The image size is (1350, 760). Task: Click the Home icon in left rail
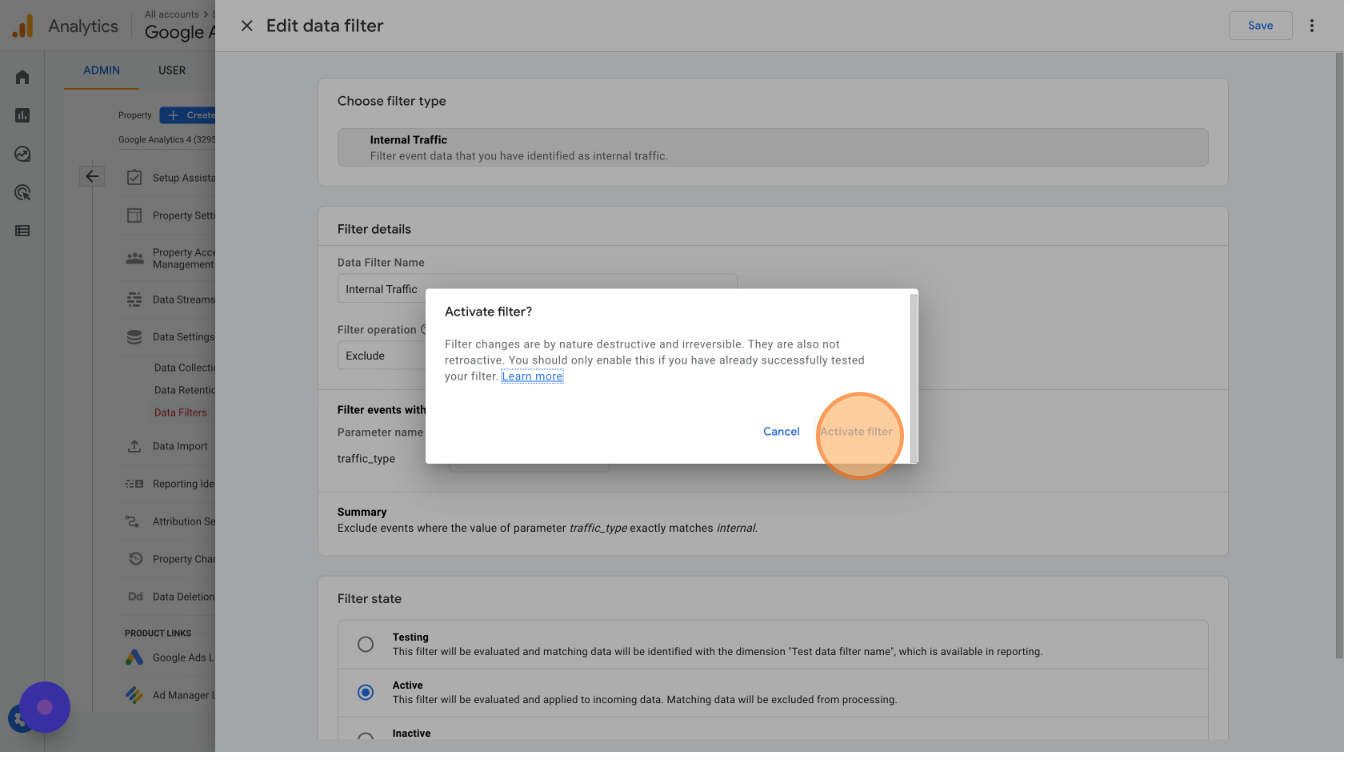pos(22,77)
